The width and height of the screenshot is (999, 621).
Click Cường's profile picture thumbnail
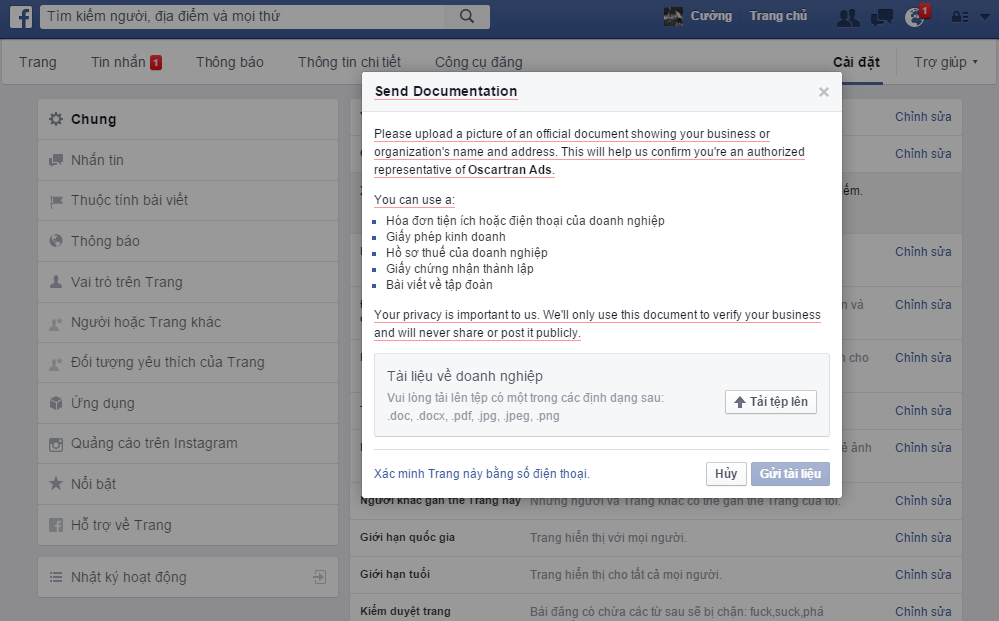click(x=674, y=16)
